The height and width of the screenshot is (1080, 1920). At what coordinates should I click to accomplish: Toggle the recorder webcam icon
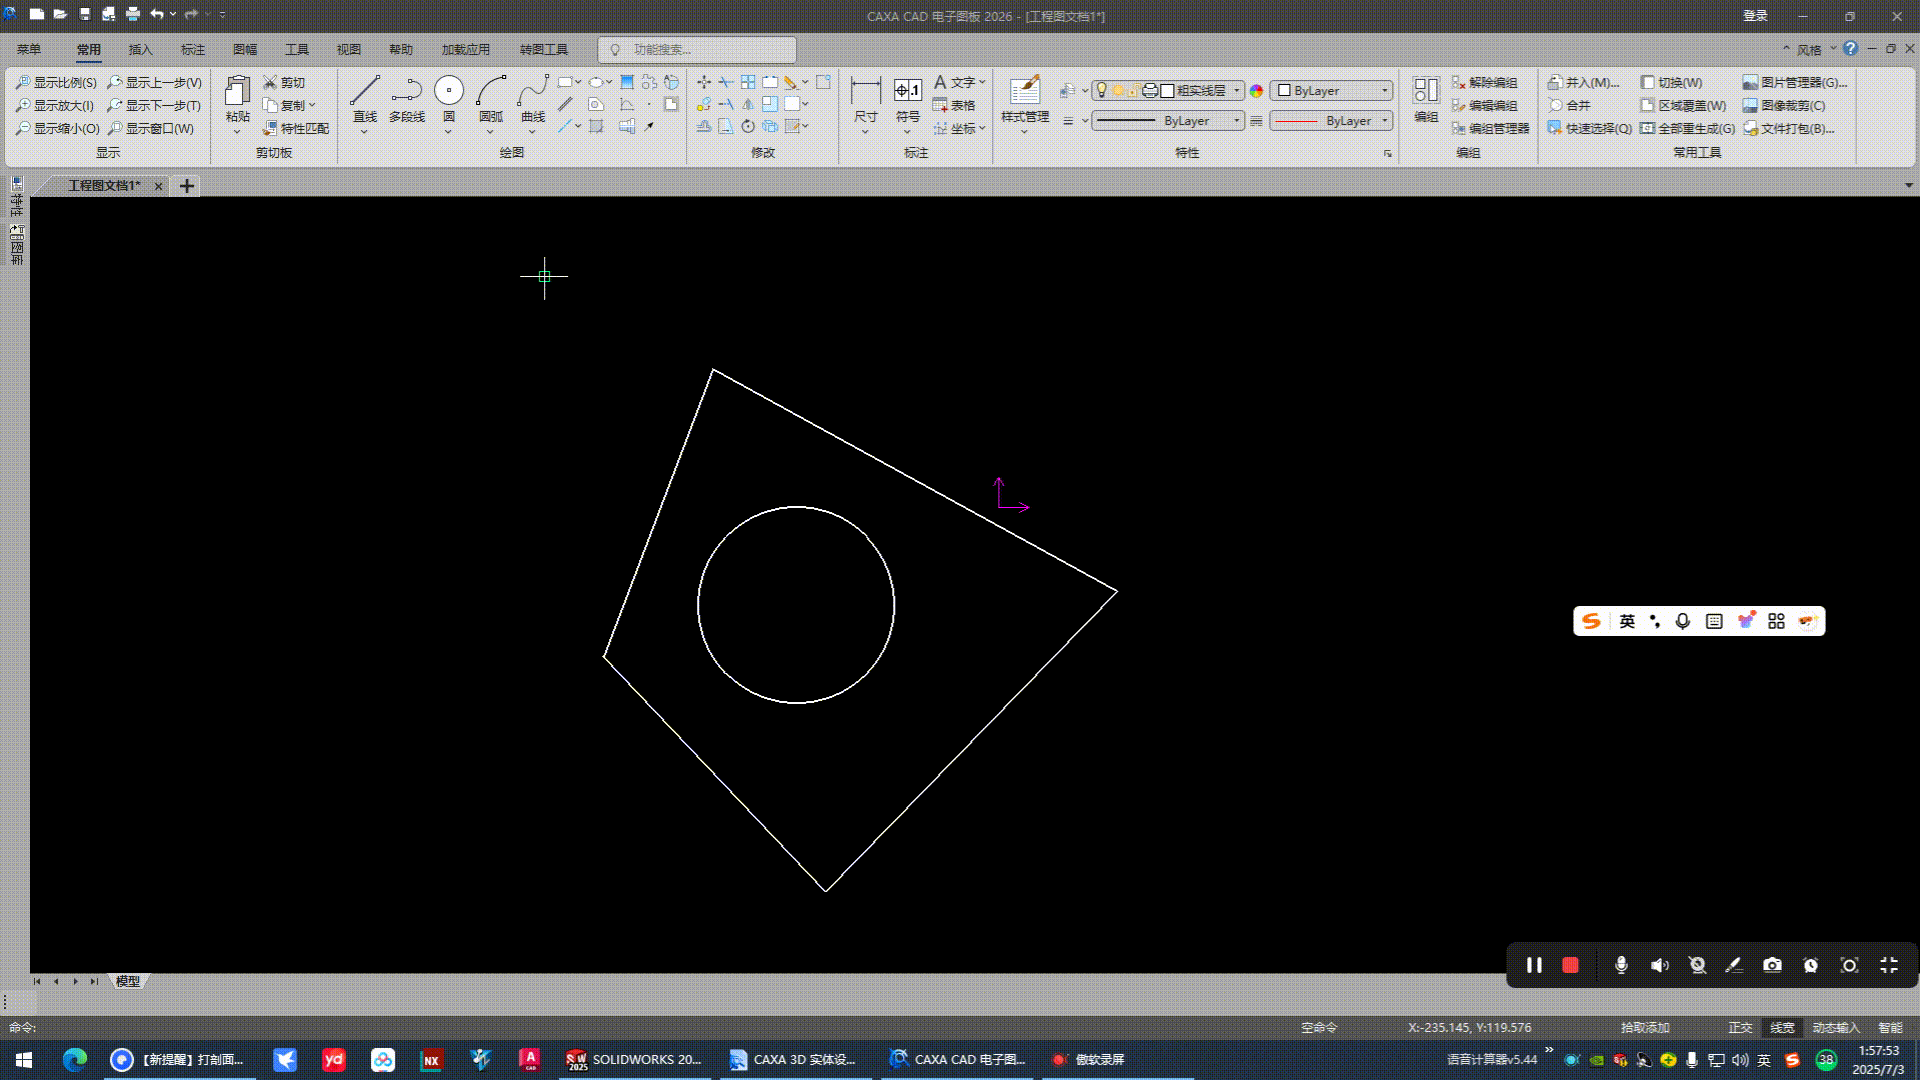click(x=1697, y=965)
